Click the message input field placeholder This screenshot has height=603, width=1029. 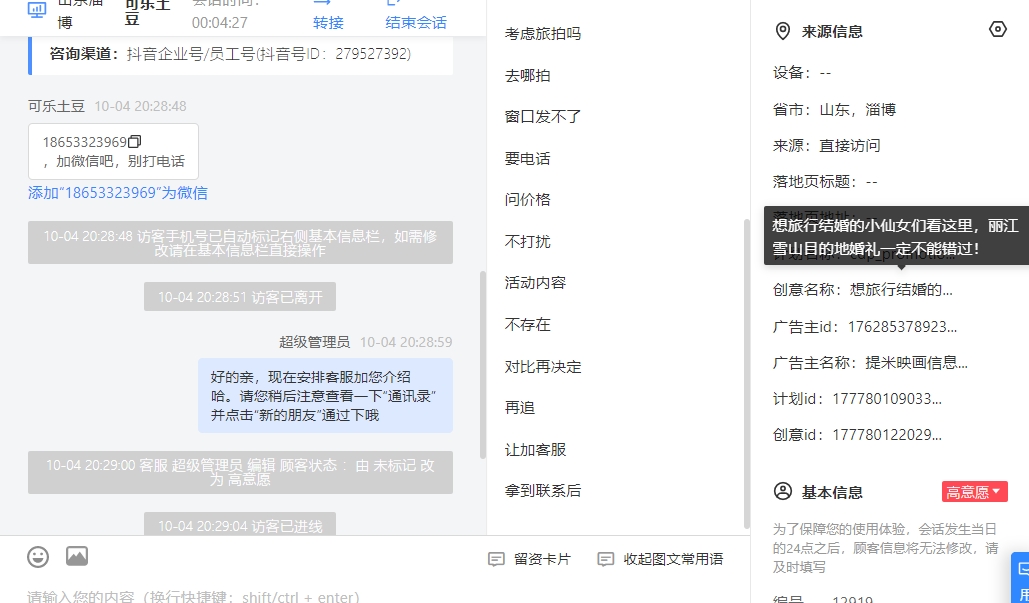[x=194, y=596]
